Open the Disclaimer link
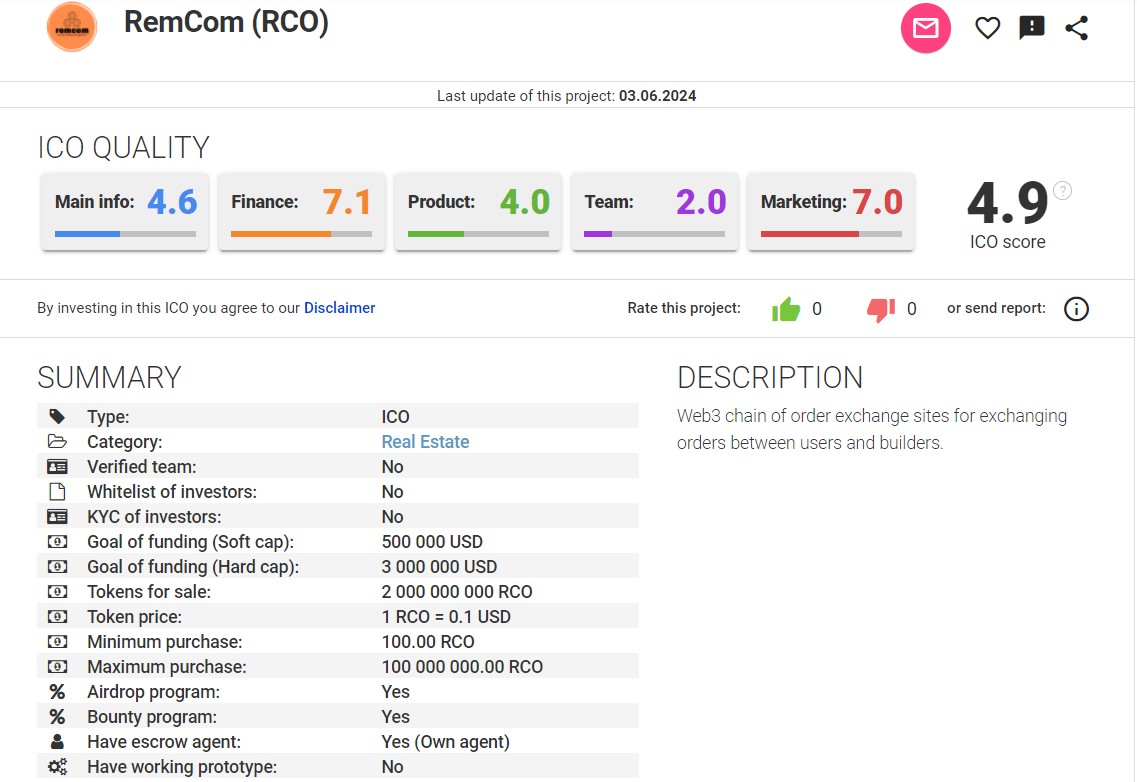 point(339,308)
